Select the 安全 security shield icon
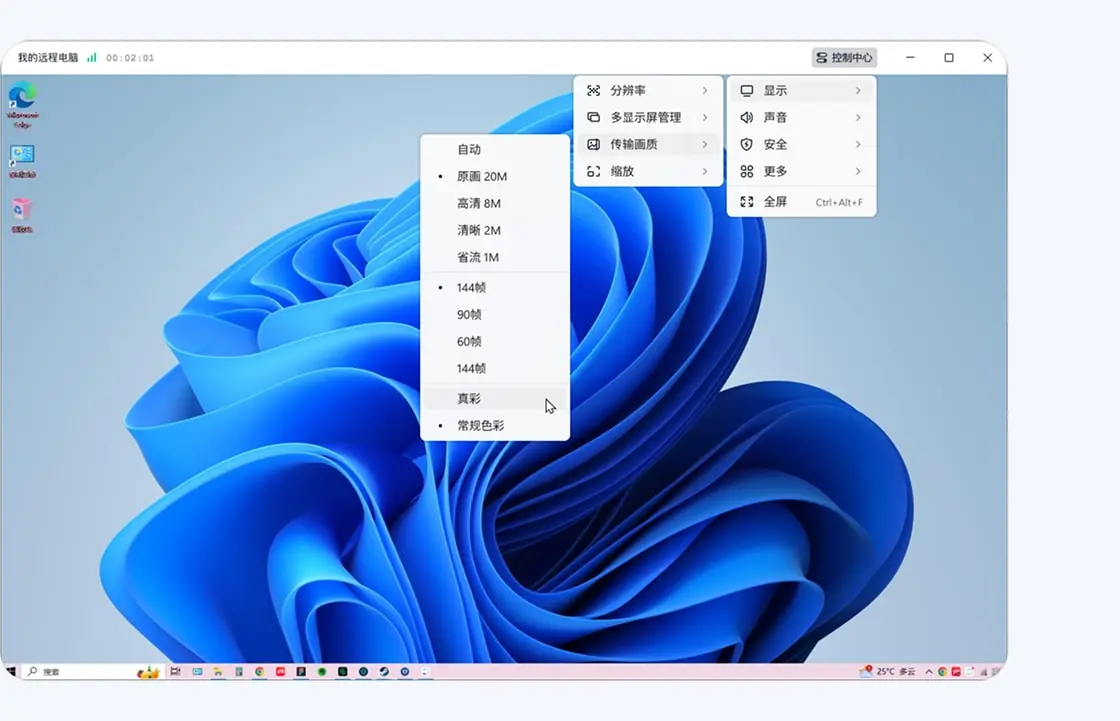Viewport: 1120px width, 721px height. coord(746,145)
